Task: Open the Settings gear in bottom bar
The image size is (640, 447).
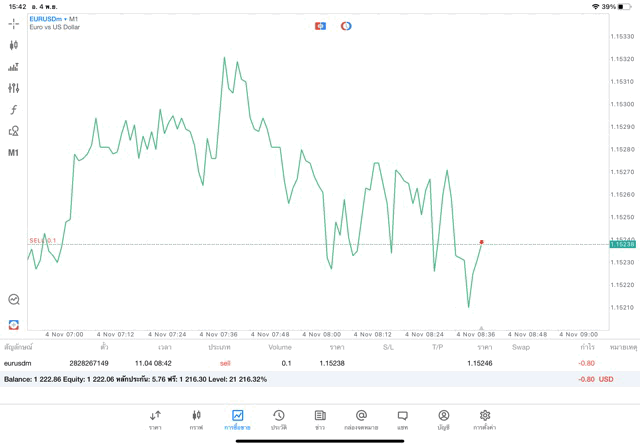Action: tap(485, 419)
